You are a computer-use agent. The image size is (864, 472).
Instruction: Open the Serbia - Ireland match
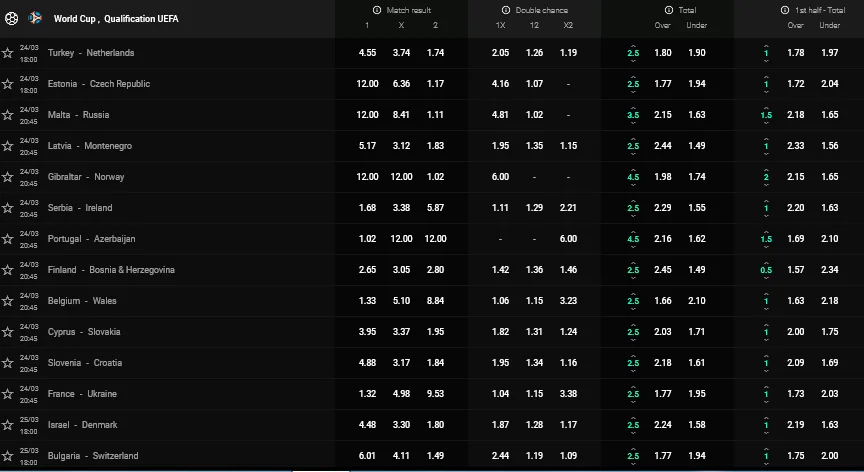point(80,208)
